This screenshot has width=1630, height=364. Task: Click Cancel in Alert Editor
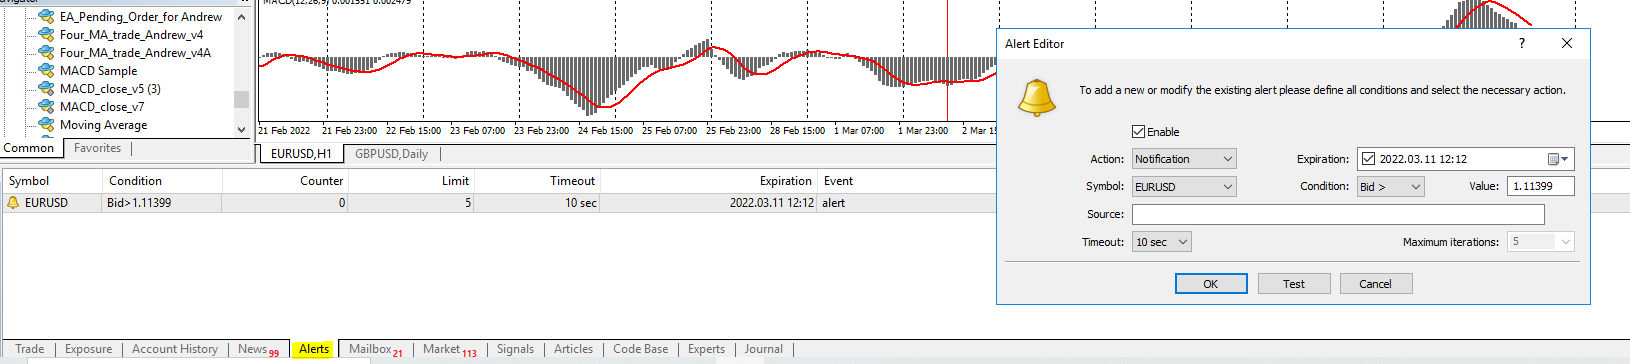1376,284
